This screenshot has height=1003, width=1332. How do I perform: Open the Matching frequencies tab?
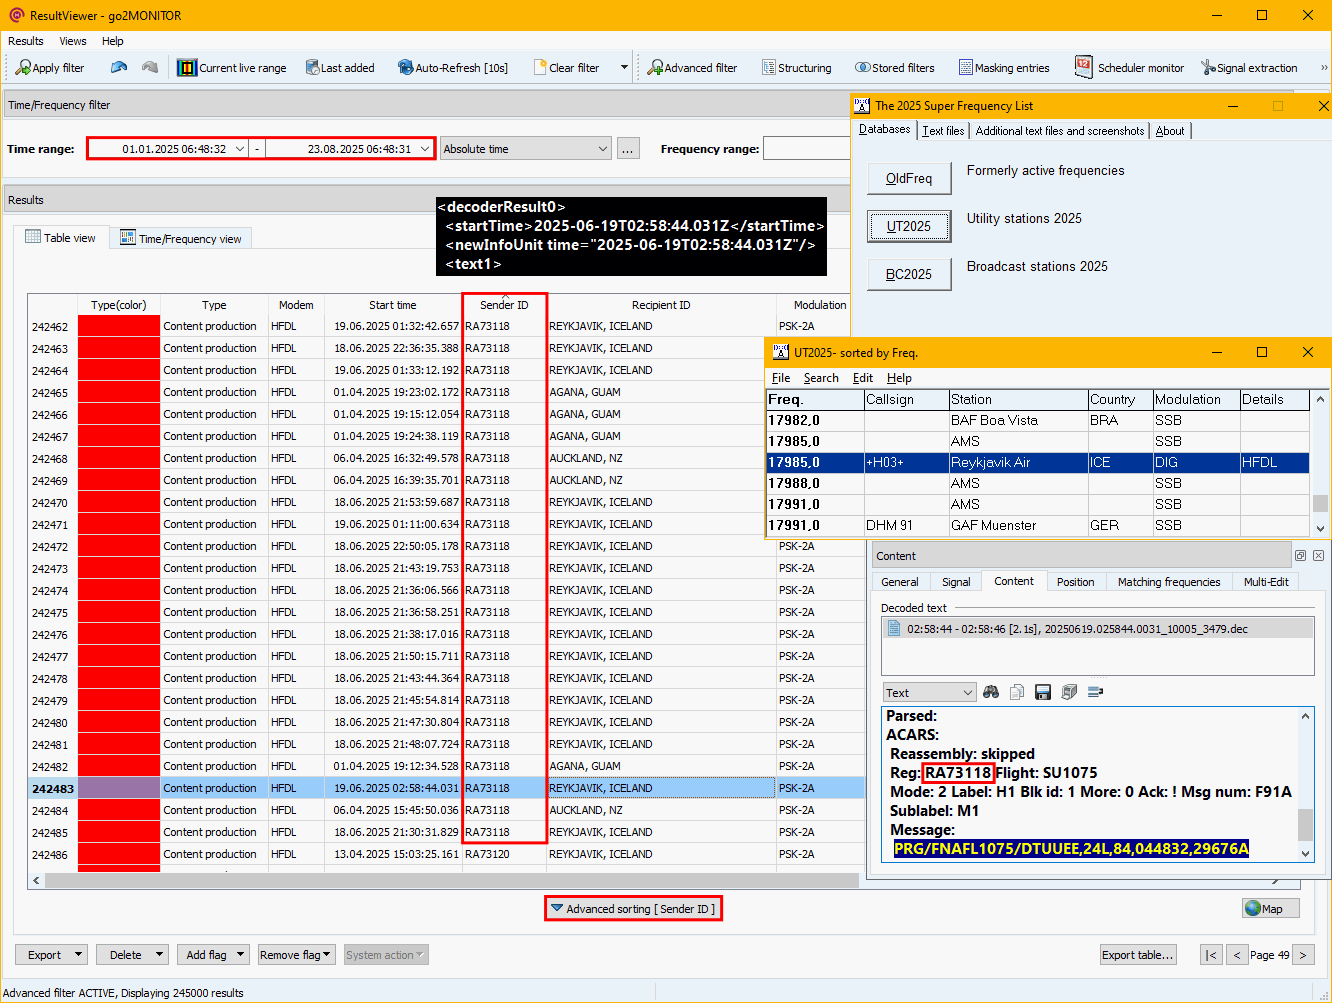coord(1168,581)
